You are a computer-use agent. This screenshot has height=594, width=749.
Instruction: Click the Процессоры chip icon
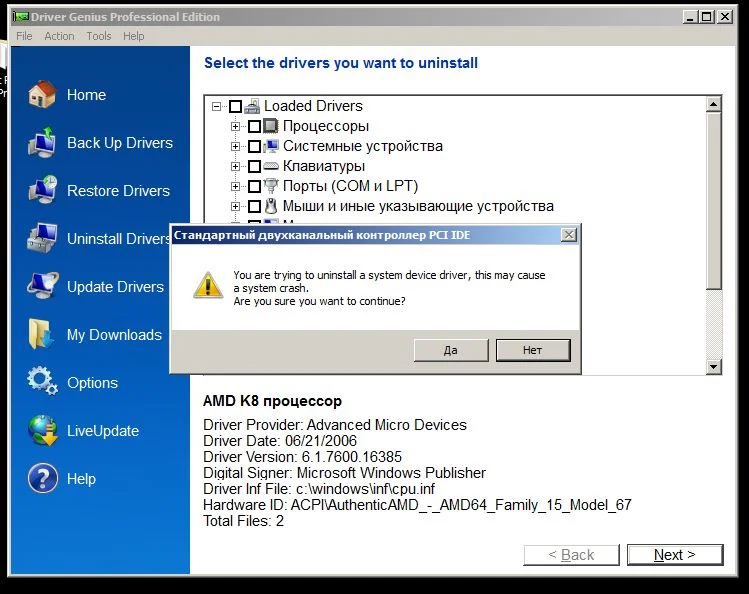pyautogui.click(x=271, y=126)
